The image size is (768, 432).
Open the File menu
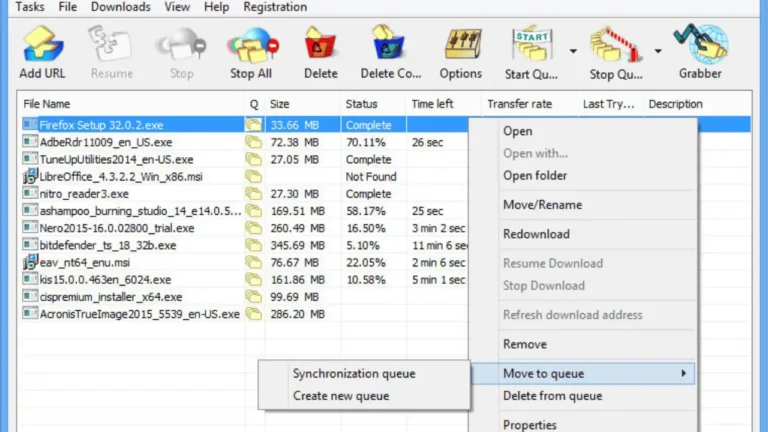pos(68,7)
